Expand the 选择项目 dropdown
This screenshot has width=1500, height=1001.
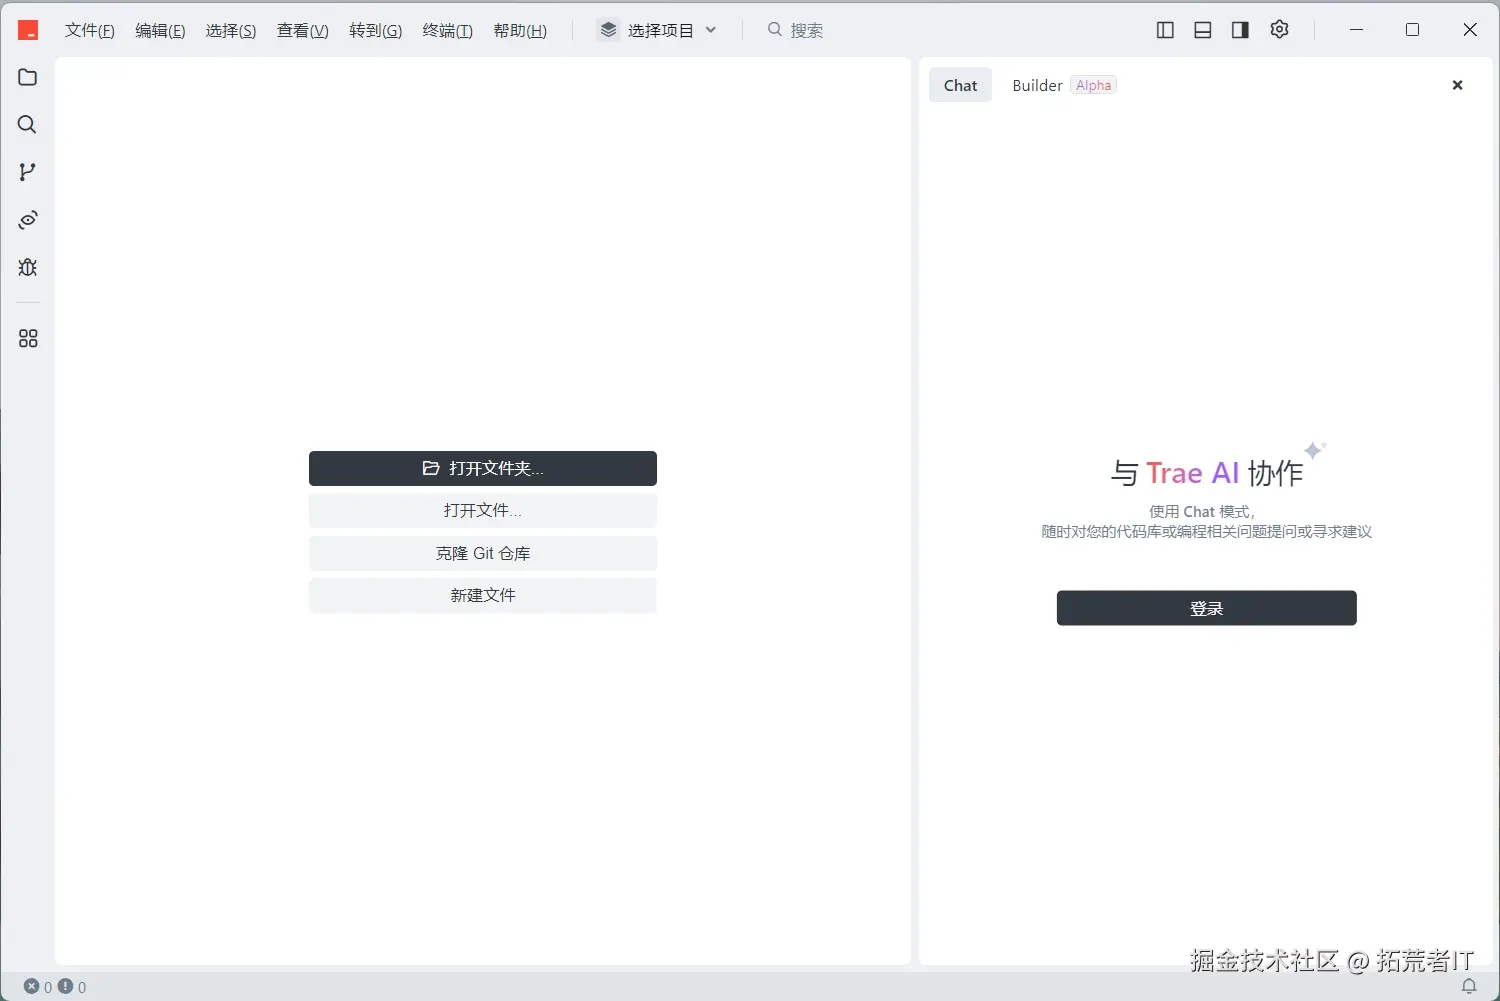tap(658, 31)
